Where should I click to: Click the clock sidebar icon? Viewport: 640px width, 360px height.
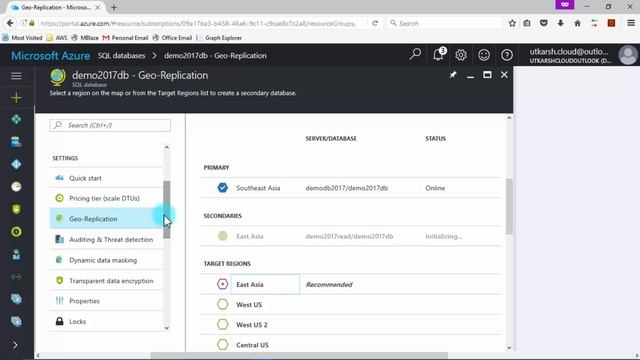click(x=16, y=187)
